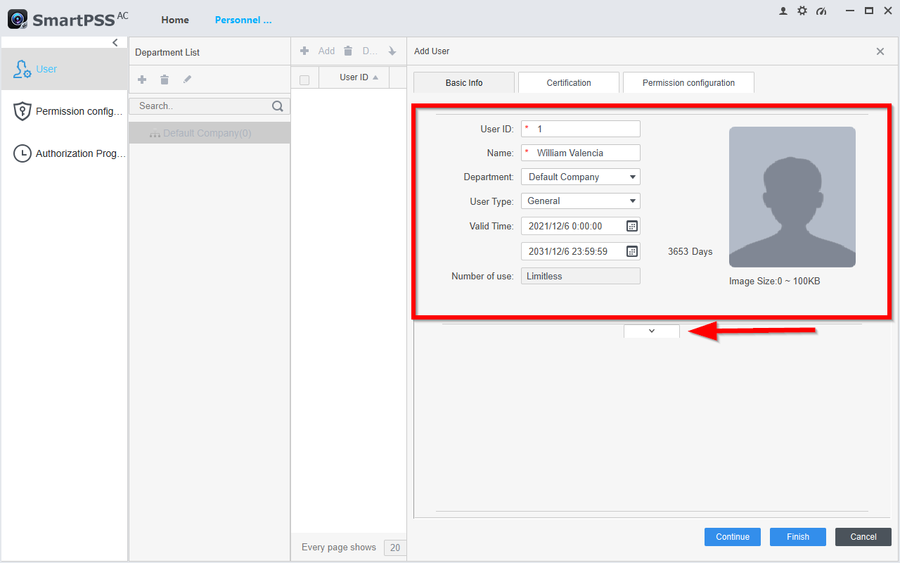Open the Permission configuration tab
This screenshot has width=900, height=563.
(688, 83)
